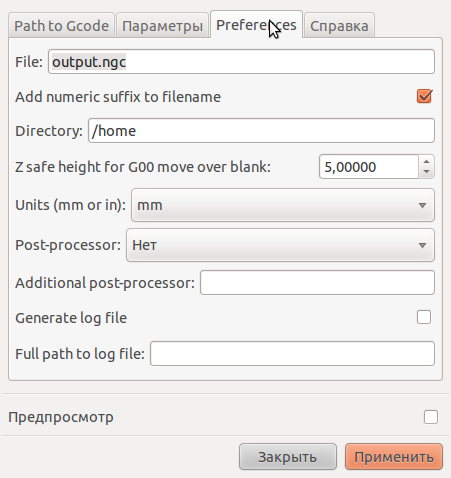Click the Directory field with /home
This screenshot has height=478, width=451.
(261, 130)
